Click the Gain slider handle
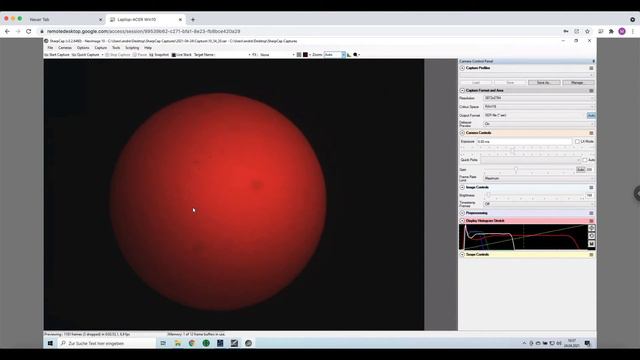The image size is (640, 360). [516, 169]
